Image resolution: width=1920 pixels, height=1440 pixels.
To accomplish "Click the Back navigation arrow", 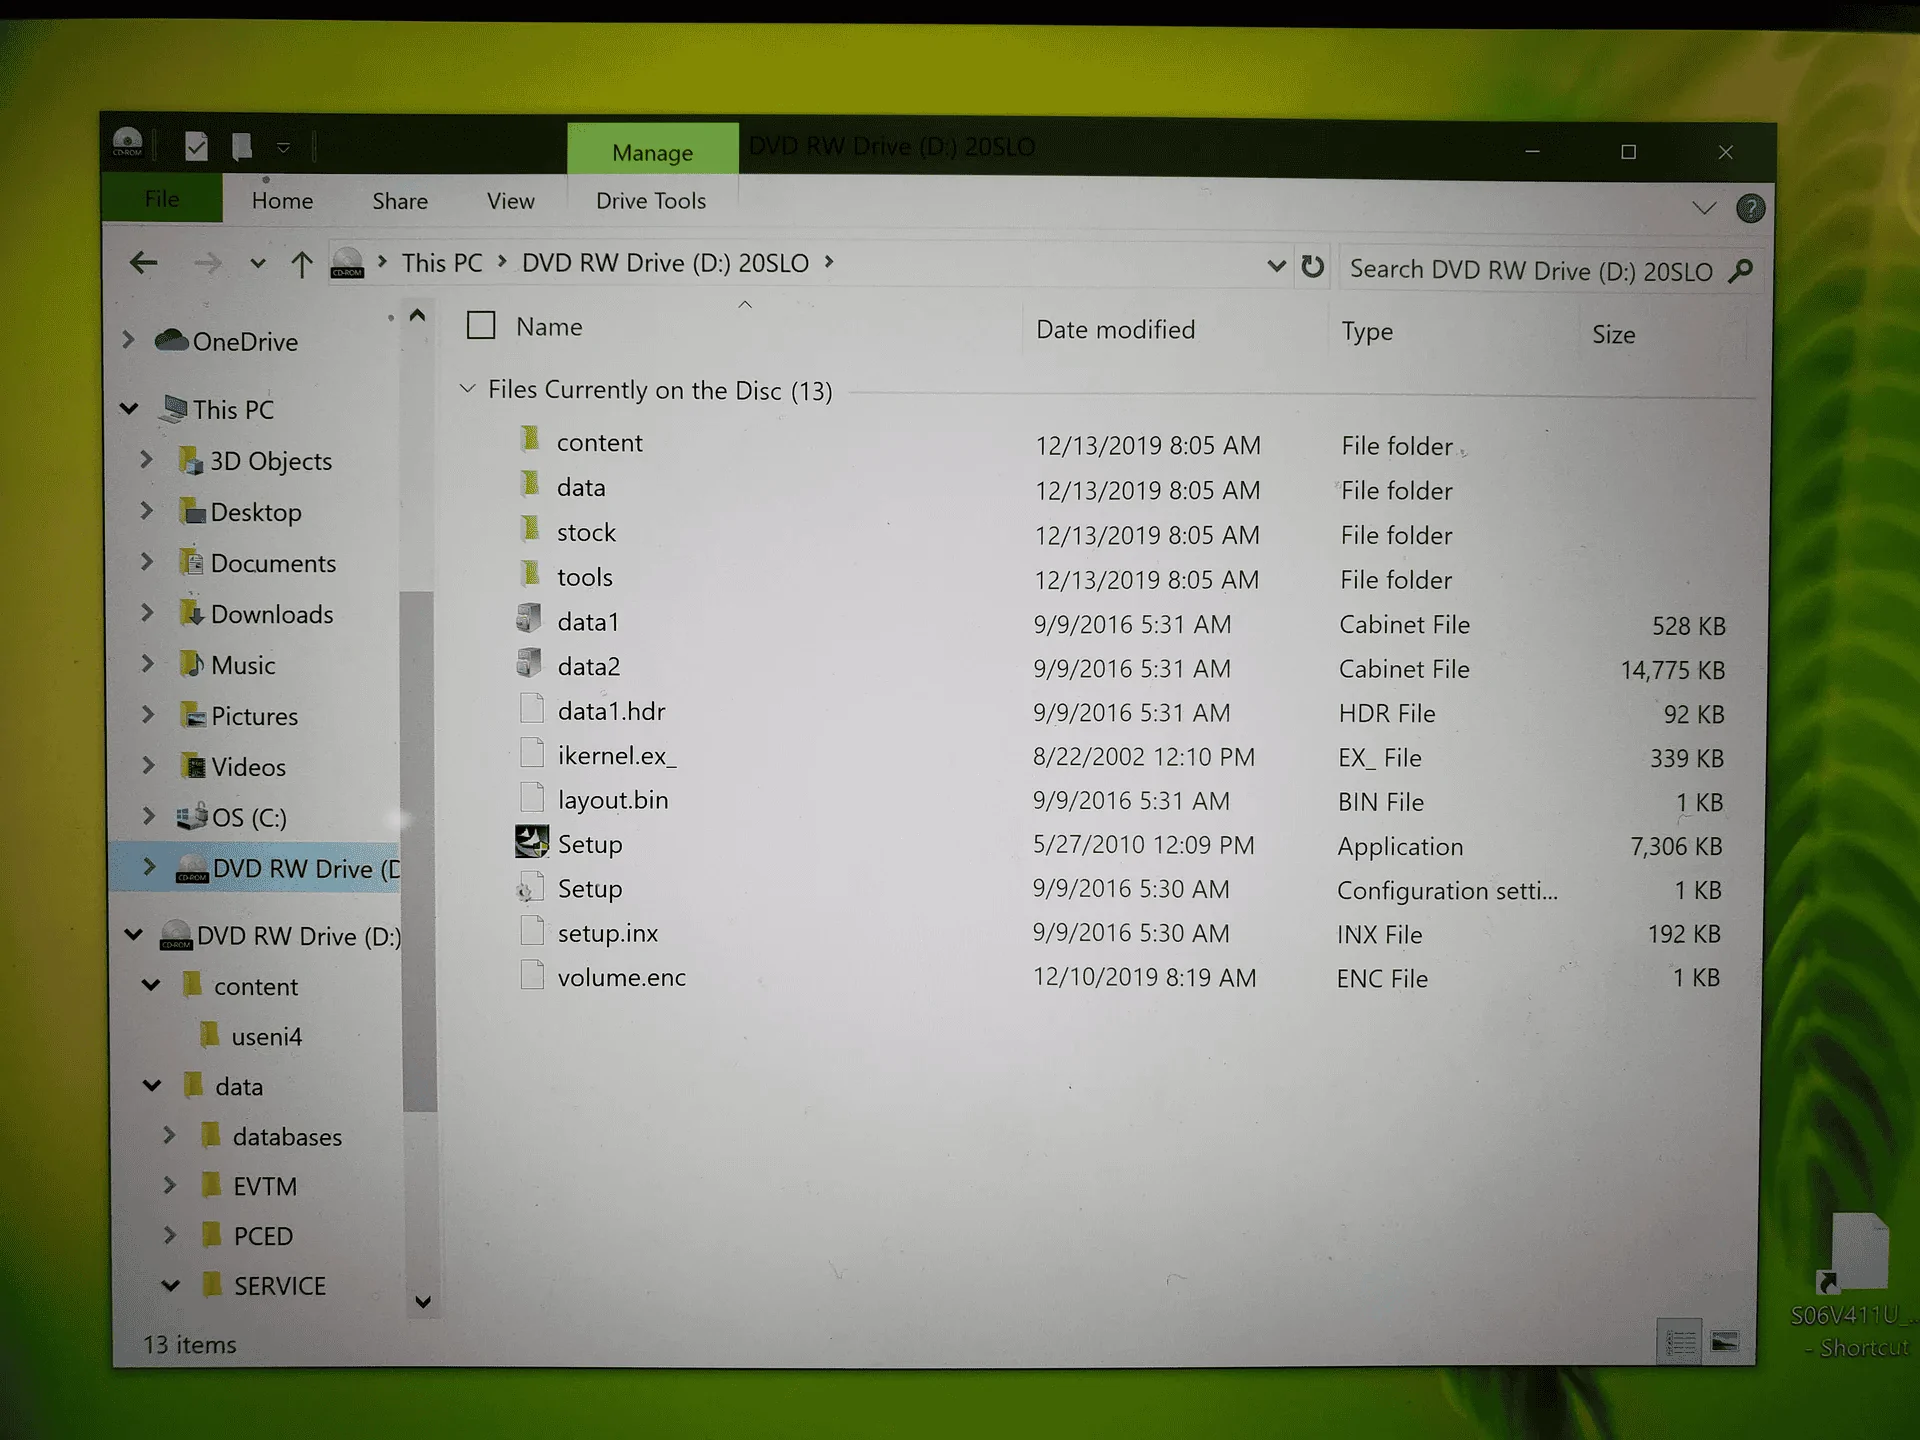I will pyautogui.click(x=144, y=263).
